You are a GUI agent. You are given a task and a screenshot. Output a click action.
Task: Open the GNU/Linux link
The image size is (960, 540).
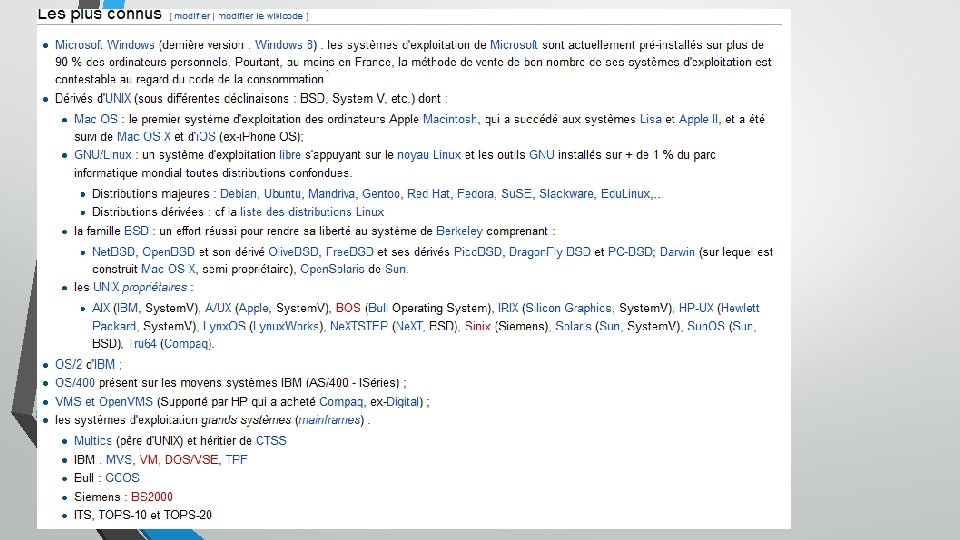[x=103, y=155]
